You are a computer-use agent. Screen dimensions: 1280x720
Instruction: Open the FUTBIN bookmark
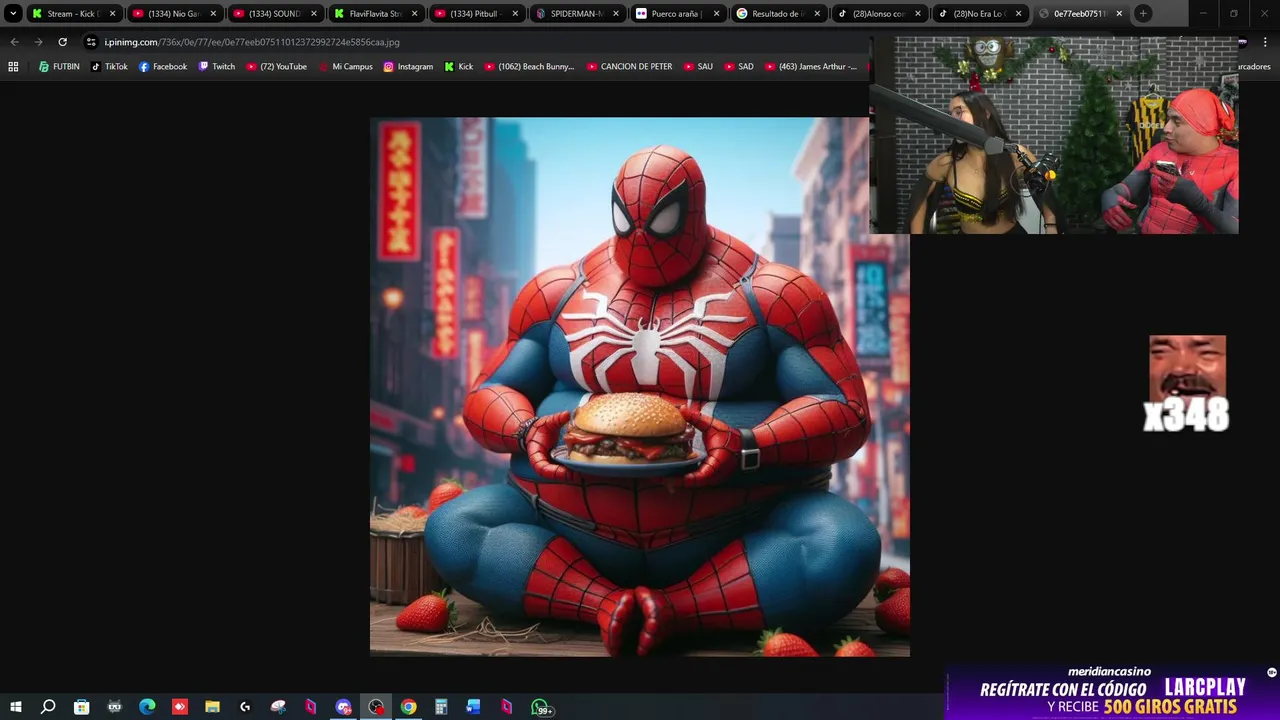(59, 66)
